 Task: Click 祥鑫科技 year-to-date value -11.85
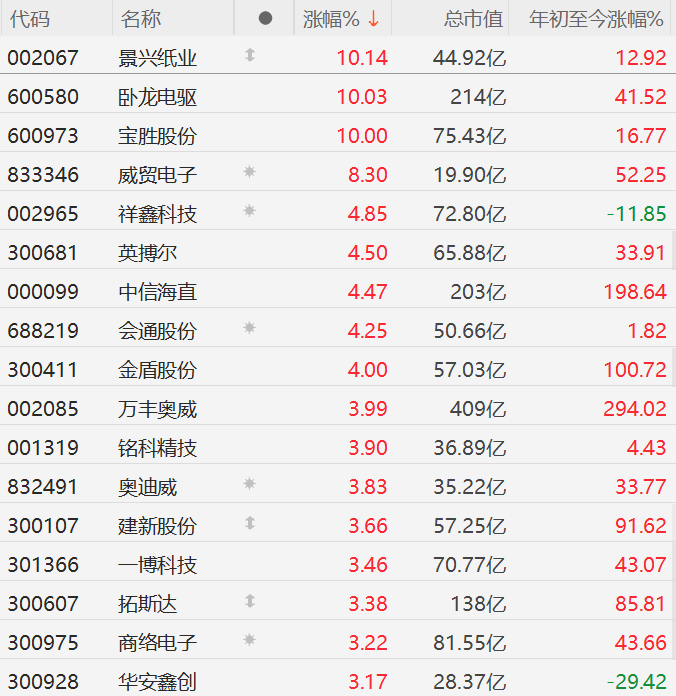637,214
